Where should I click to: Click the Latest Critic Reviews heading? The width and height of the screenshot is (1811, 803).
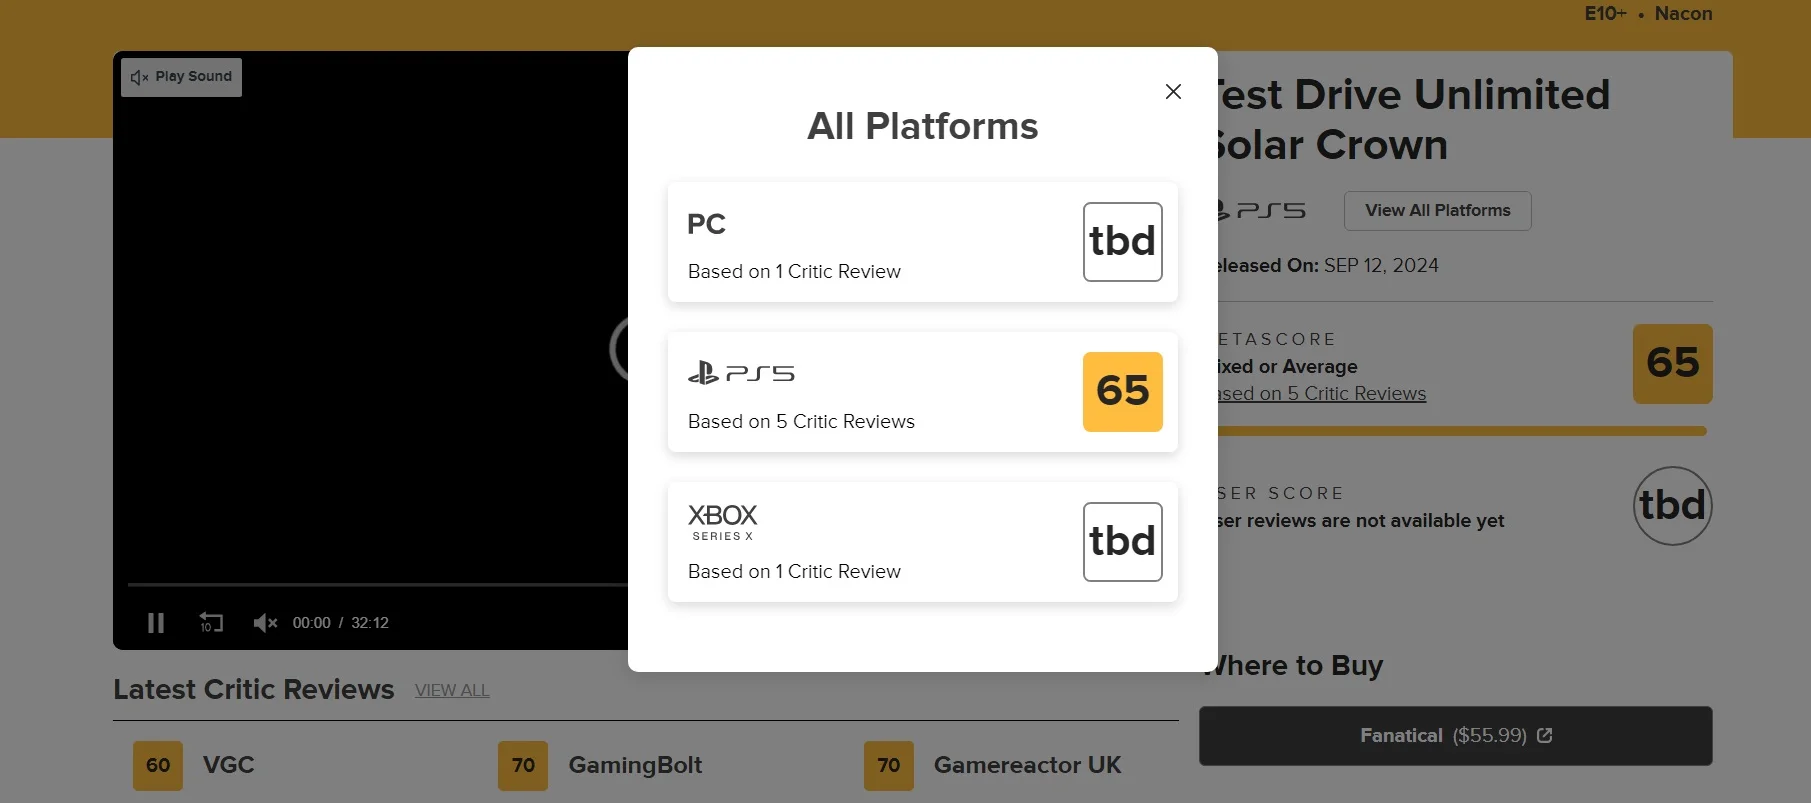click(x=254, y=690)
